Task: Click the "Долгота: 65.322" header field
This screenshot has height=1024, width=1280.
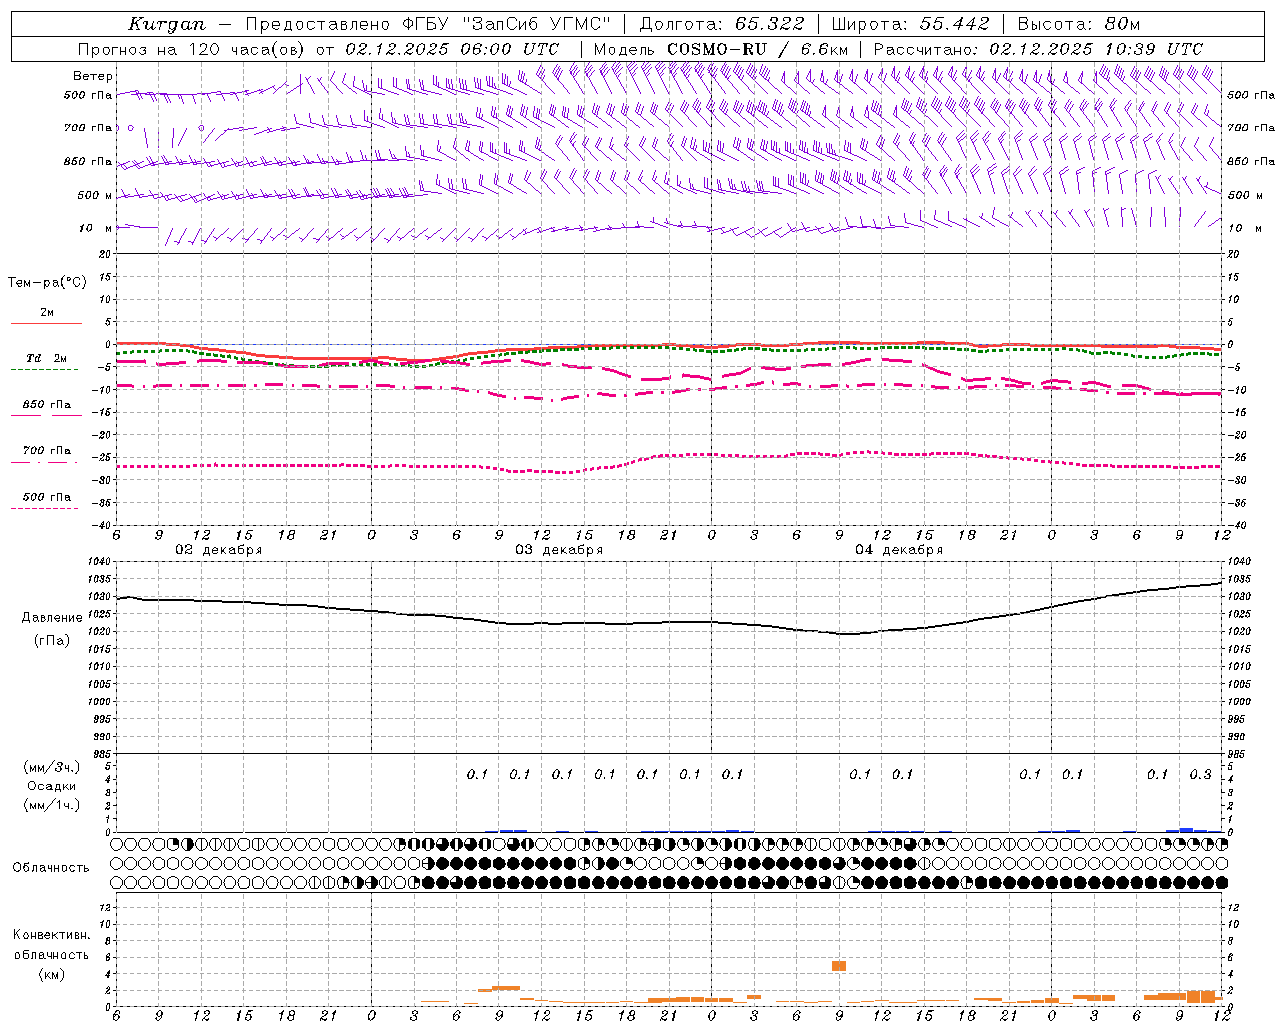Action: click(x=721, y=24)
